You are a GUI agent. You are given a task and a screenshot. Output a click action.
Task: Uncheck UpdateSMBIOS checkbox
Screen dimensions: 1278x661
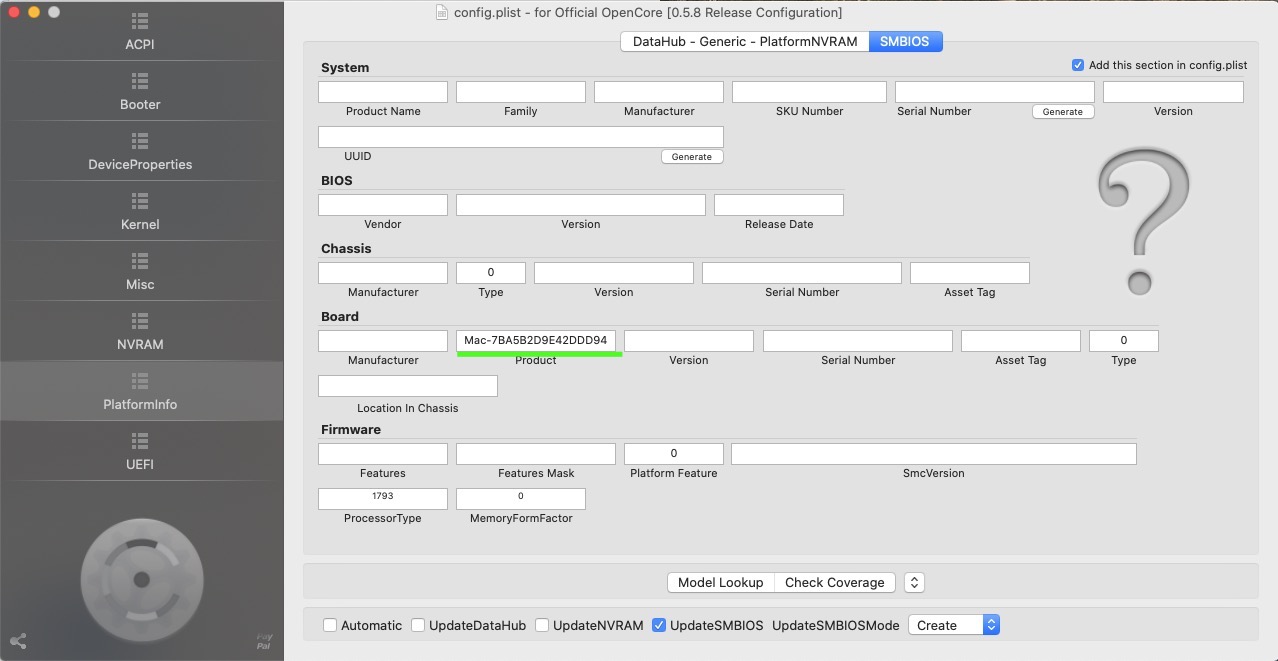coord(659,625)
